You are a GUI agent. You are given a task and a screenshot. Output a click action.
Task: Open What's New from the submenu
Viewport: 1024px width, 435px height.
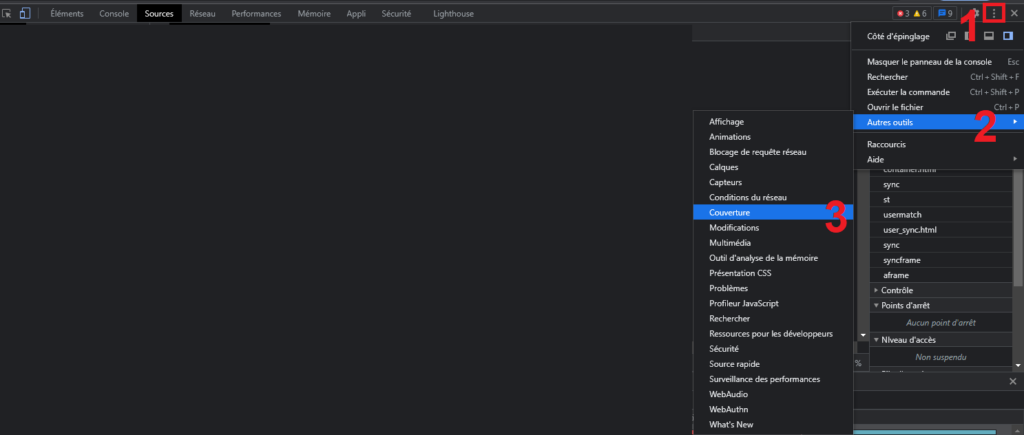coord(773,425)
